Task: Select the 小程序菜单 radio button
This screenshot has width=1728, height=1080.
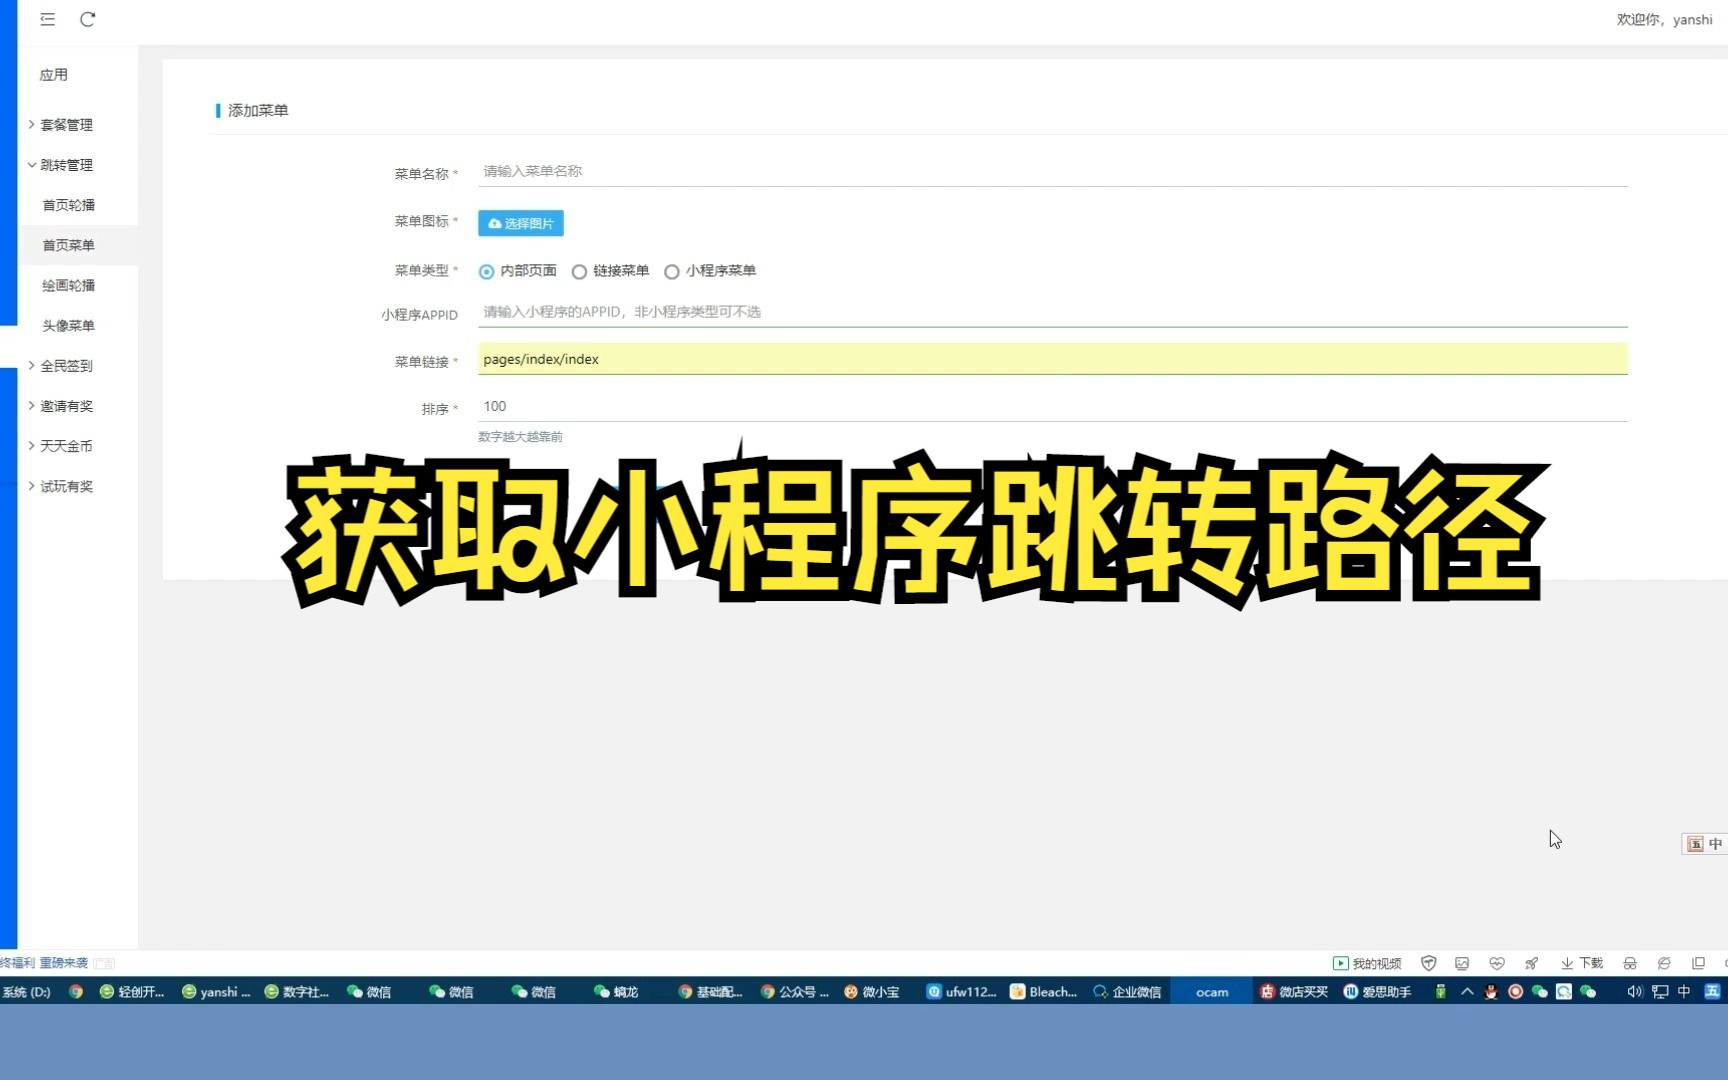Action: 671,271
